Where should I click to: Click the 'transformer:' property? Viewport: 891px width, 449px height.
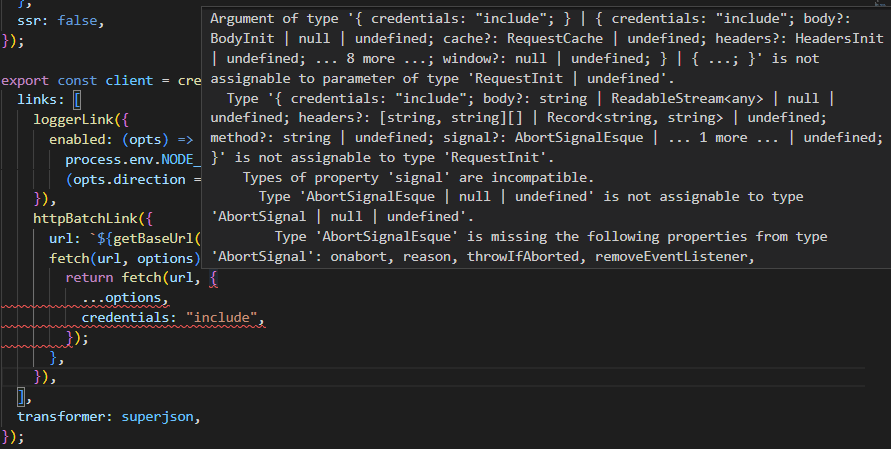click(x=65, y=416)
